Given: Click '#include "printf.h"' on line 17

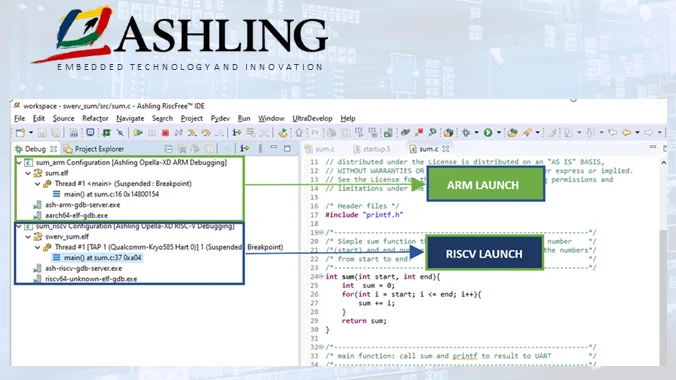Looking at the screenshot, I should pyautogui.click(x=364, y=215).
